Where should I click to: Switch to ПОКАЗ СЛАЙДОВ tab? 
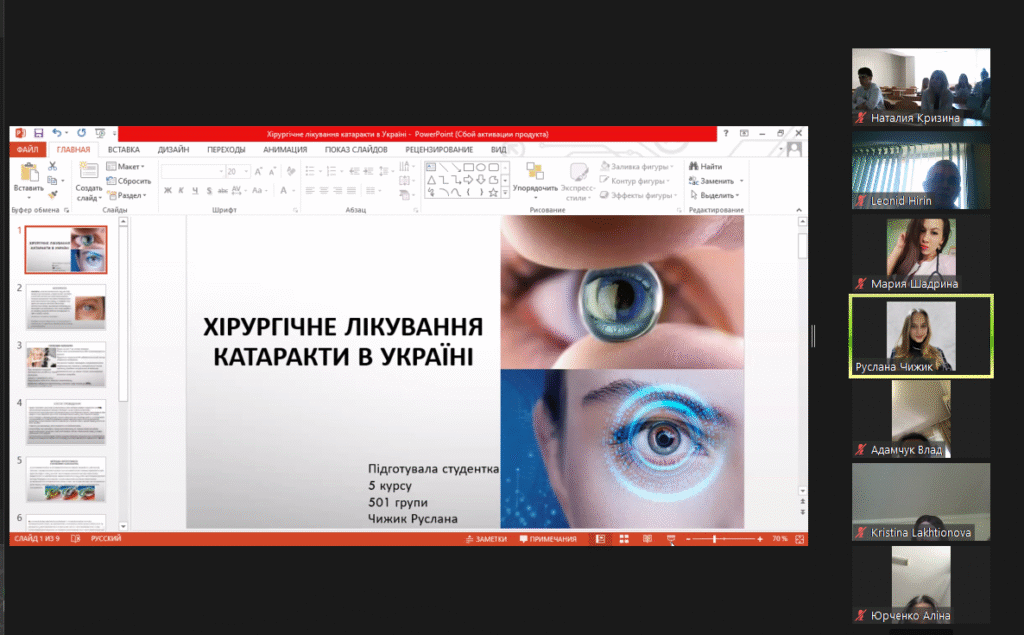coord(356,150)
